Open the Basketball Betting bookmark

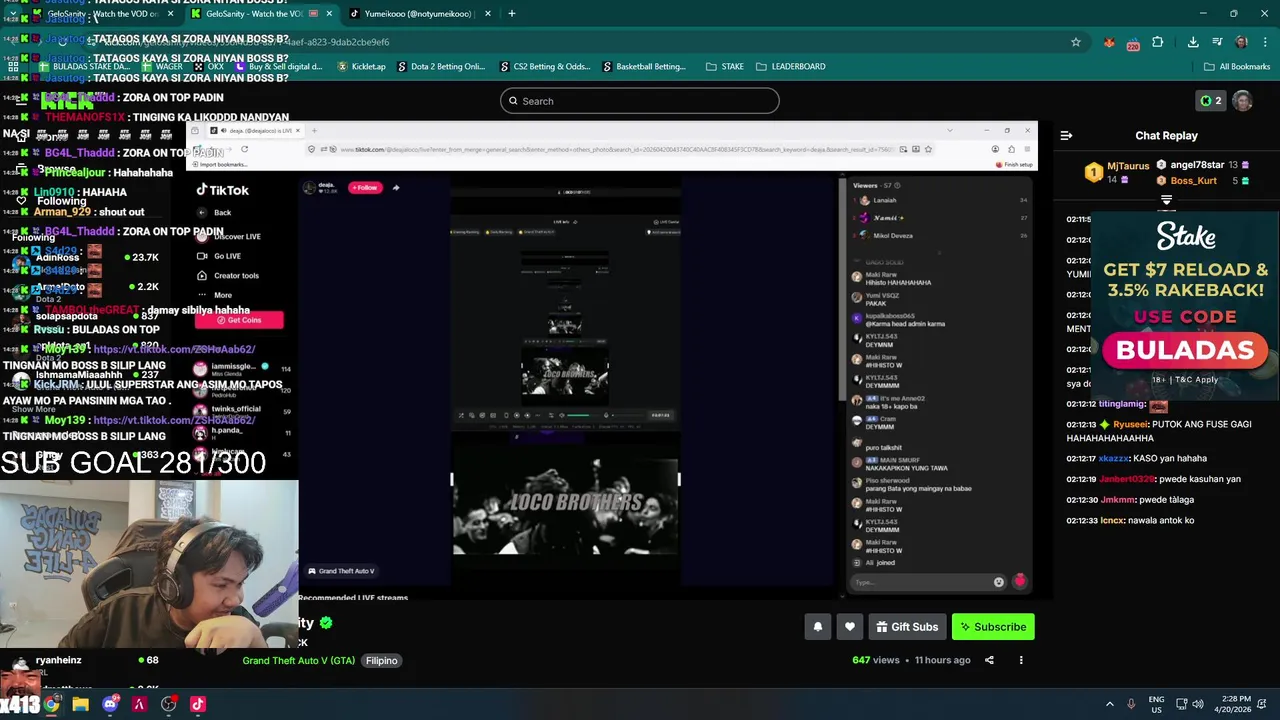pyautogui.click(x=645, y=67)
